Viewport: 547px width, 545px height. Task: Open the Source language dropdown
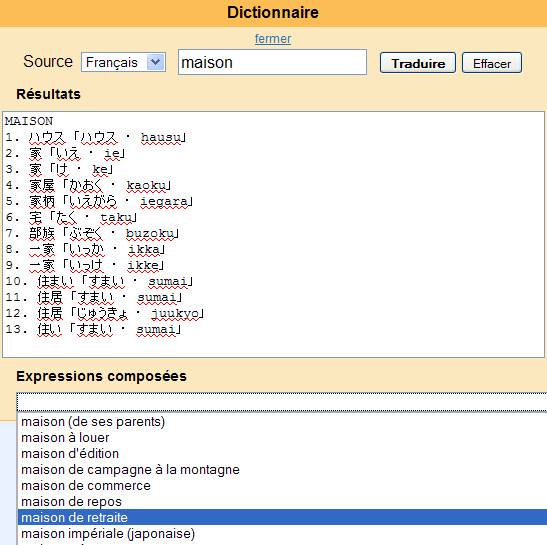pos(123,62)
